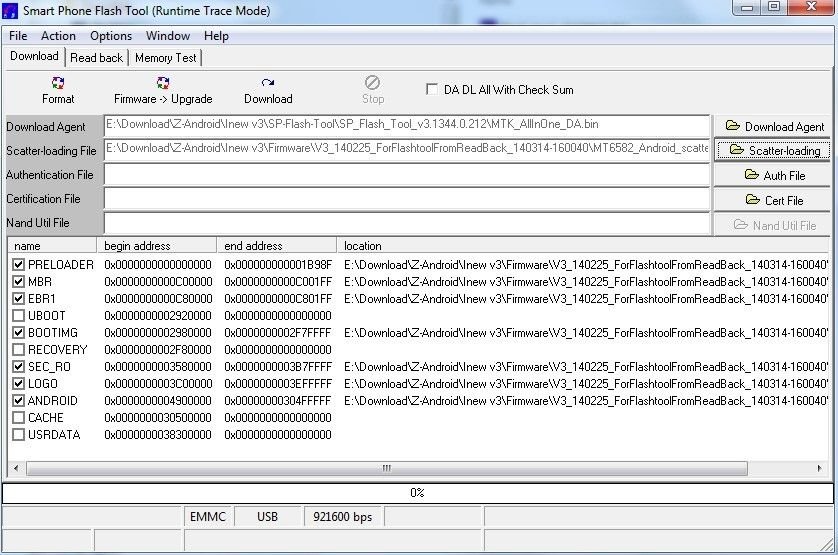This screenshot has height=555, width=838.
Task: Open the Window menu
Action: (168, 36)
